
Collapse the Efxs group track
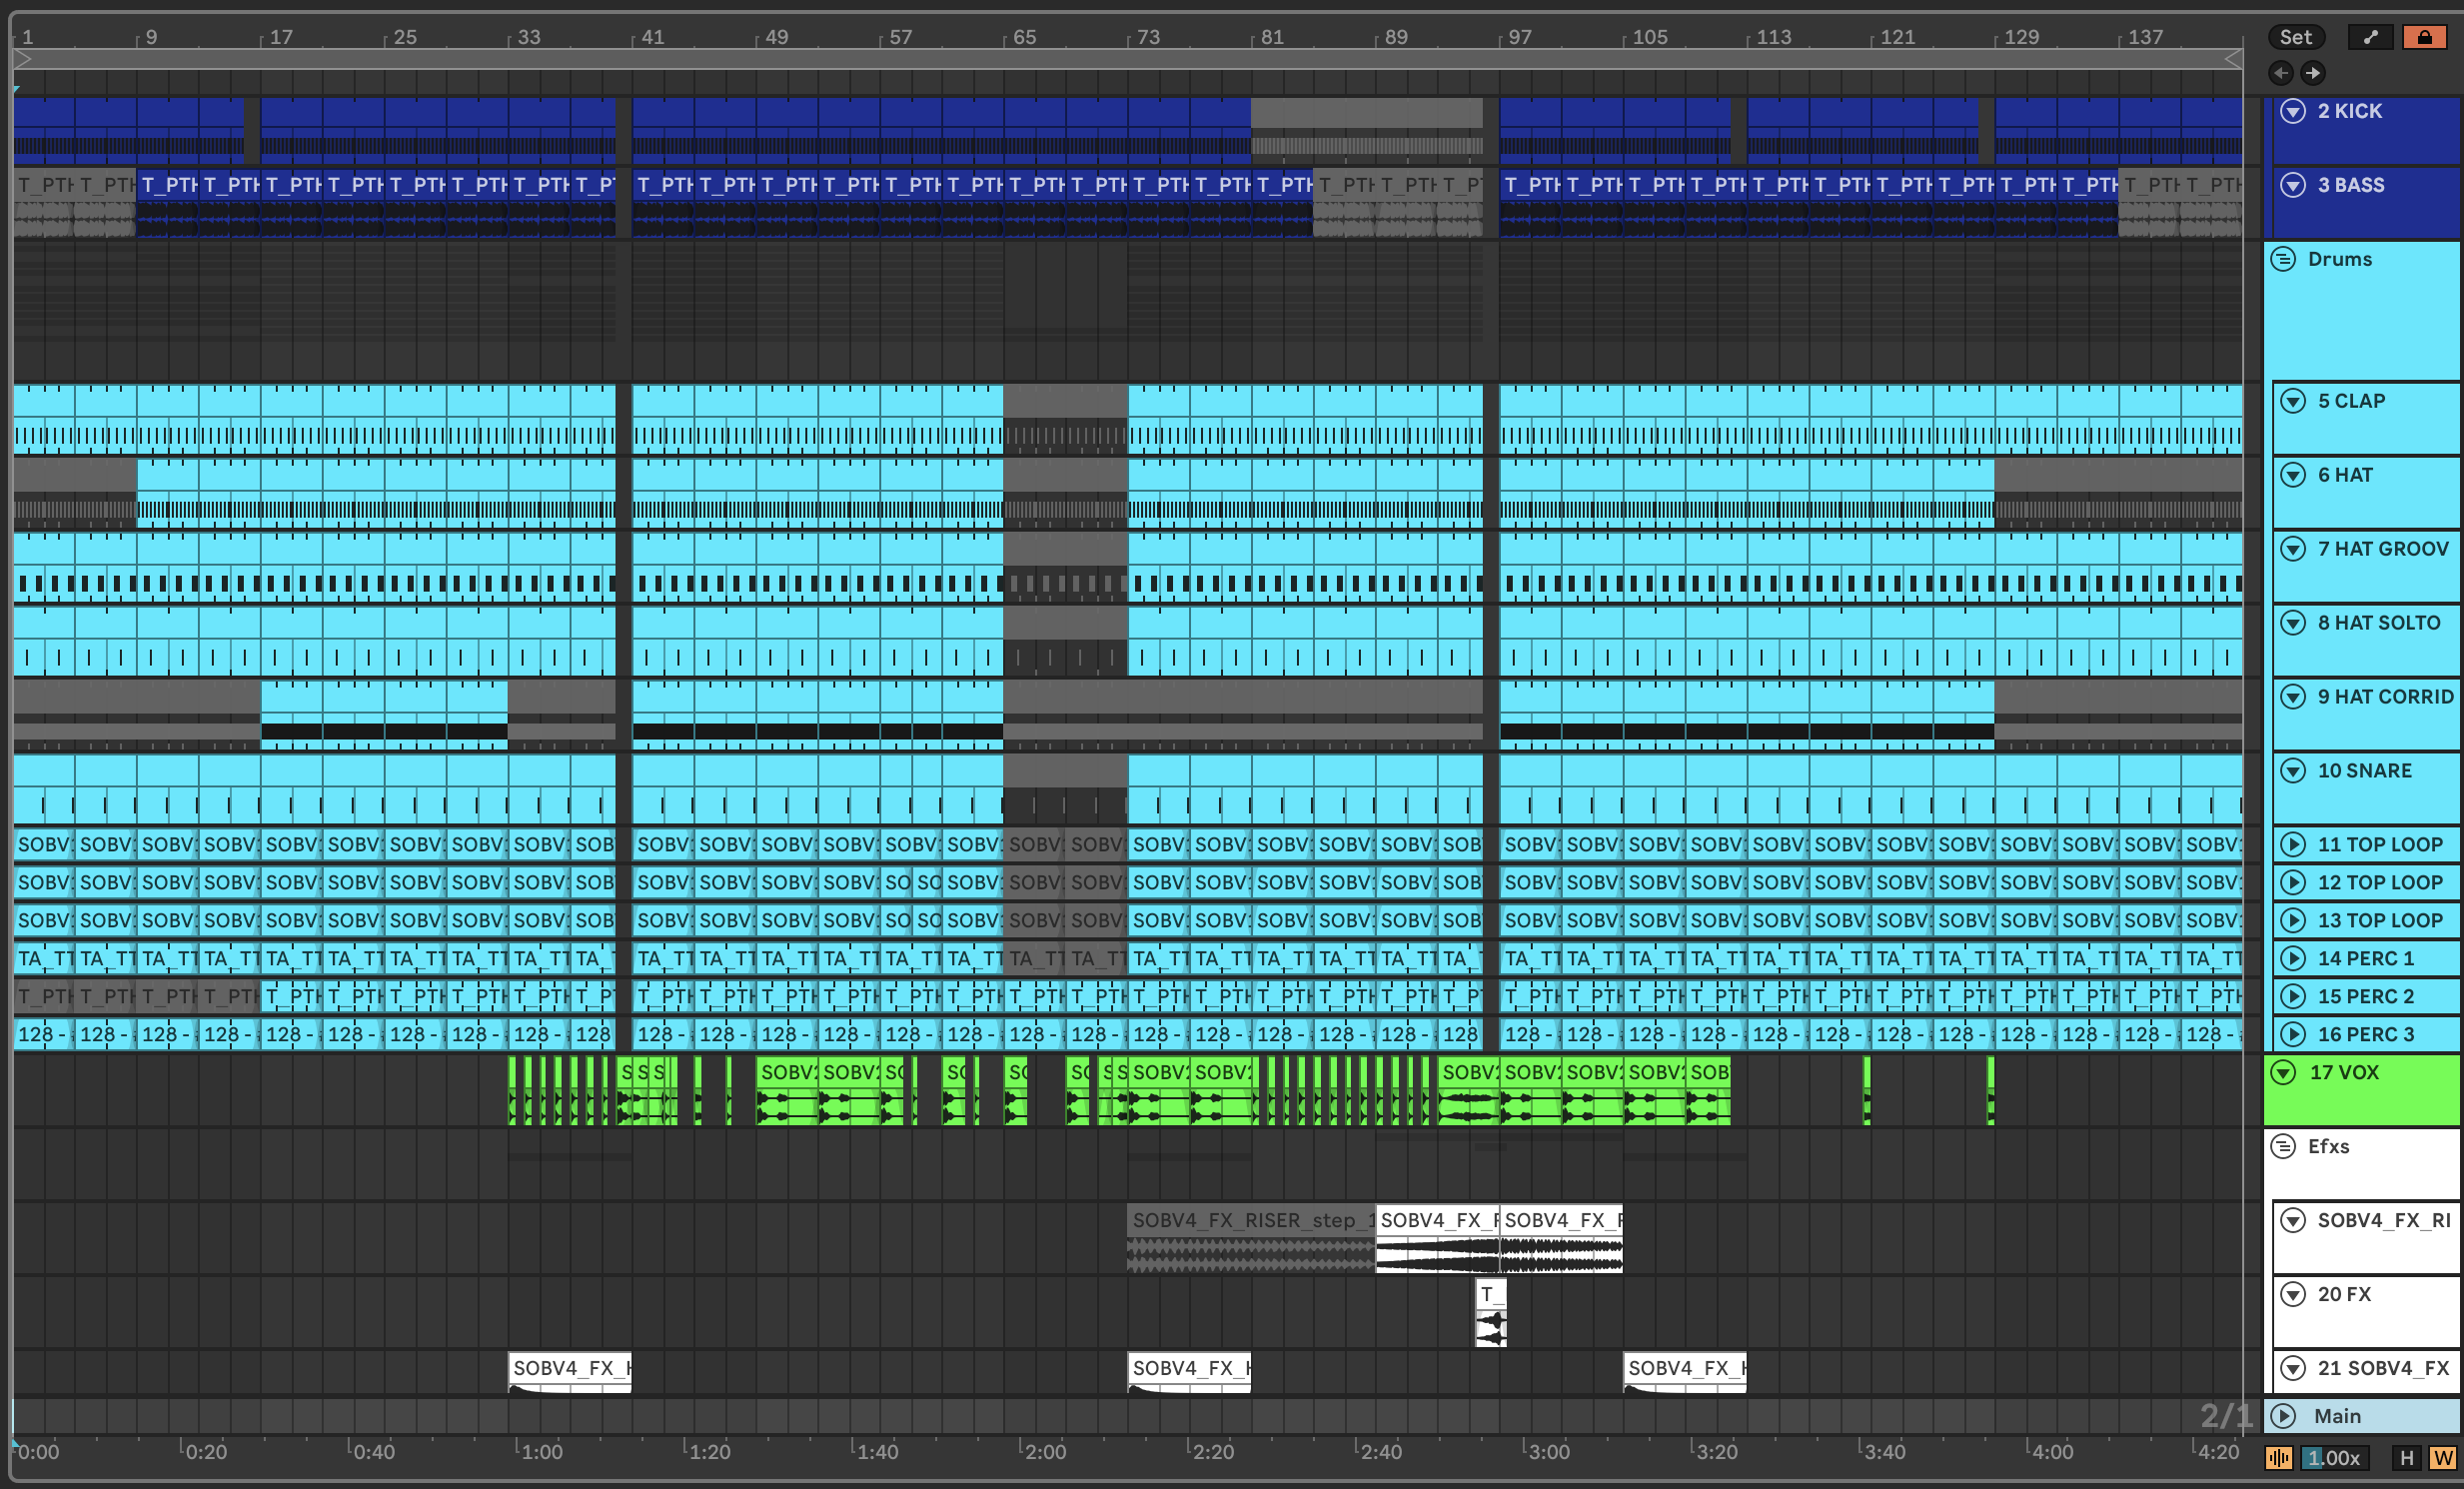(x=2283, y=1146)
